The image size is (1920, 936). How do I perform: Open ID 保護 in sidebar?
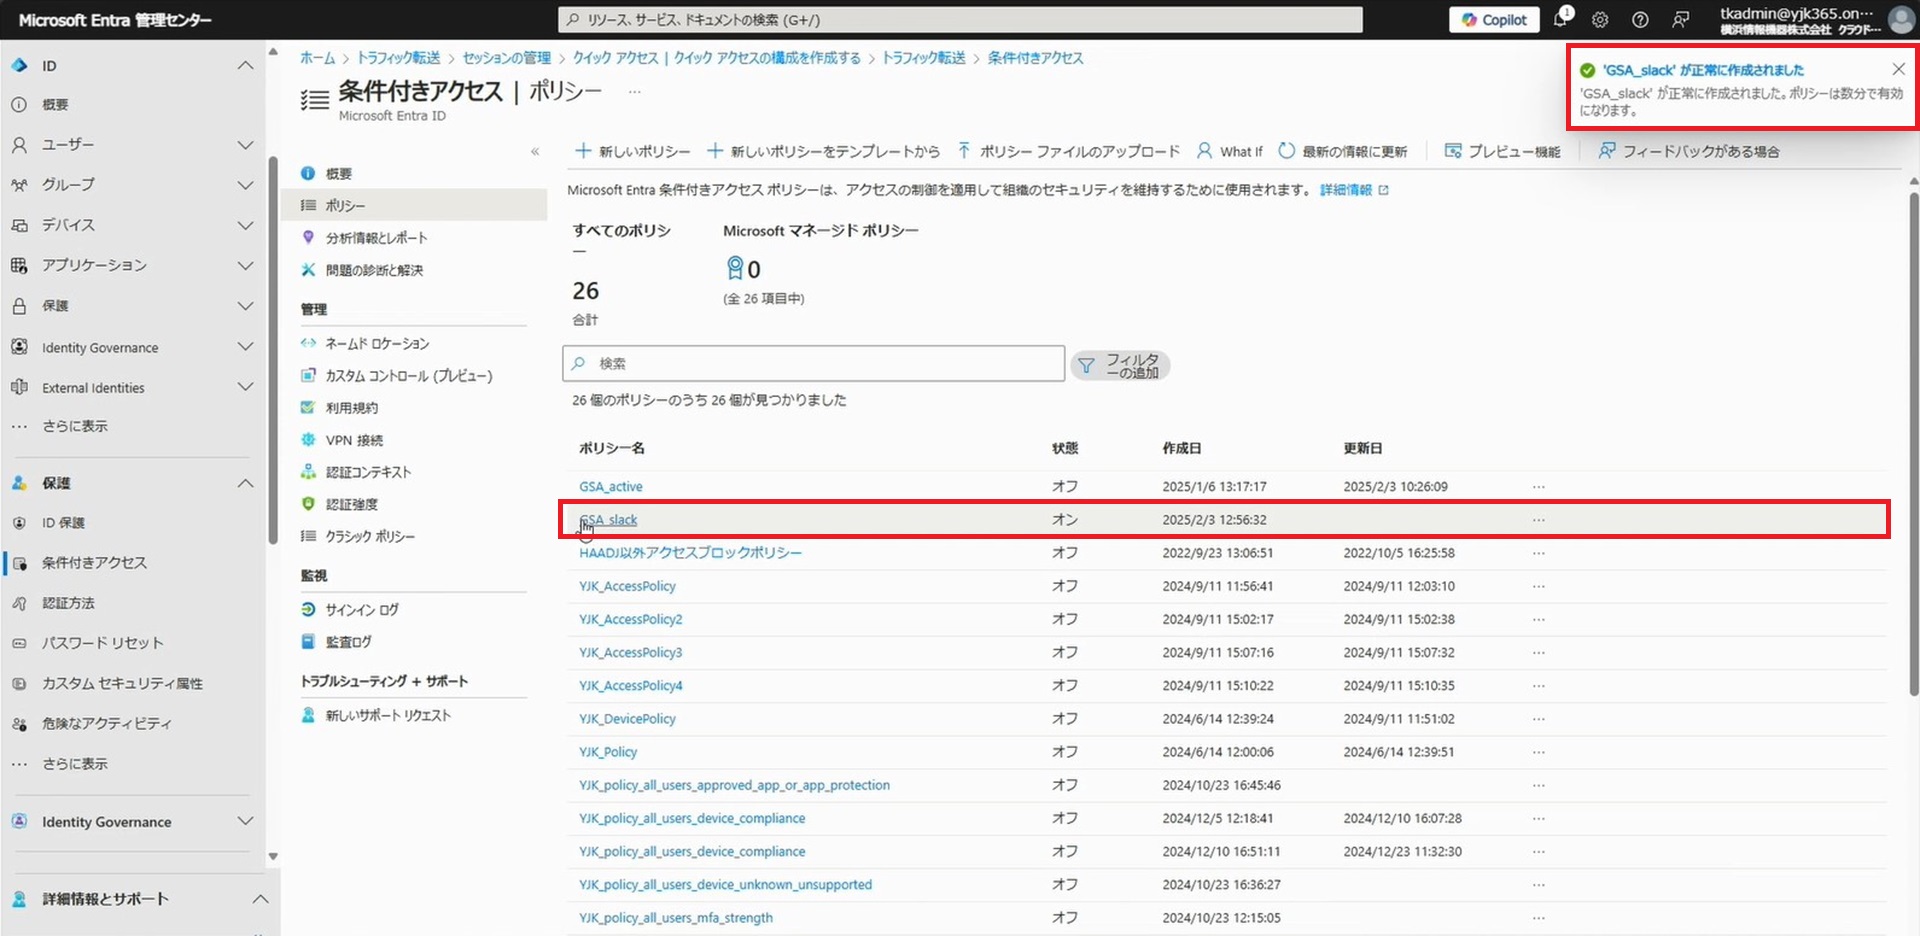(x=63, y=523)
